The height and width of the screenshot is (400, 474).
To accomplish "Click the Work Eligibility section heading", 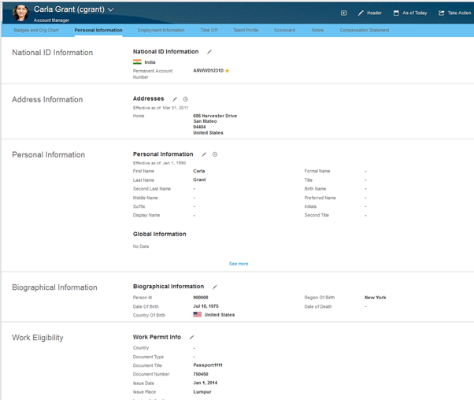I will [x=38, y=338].
